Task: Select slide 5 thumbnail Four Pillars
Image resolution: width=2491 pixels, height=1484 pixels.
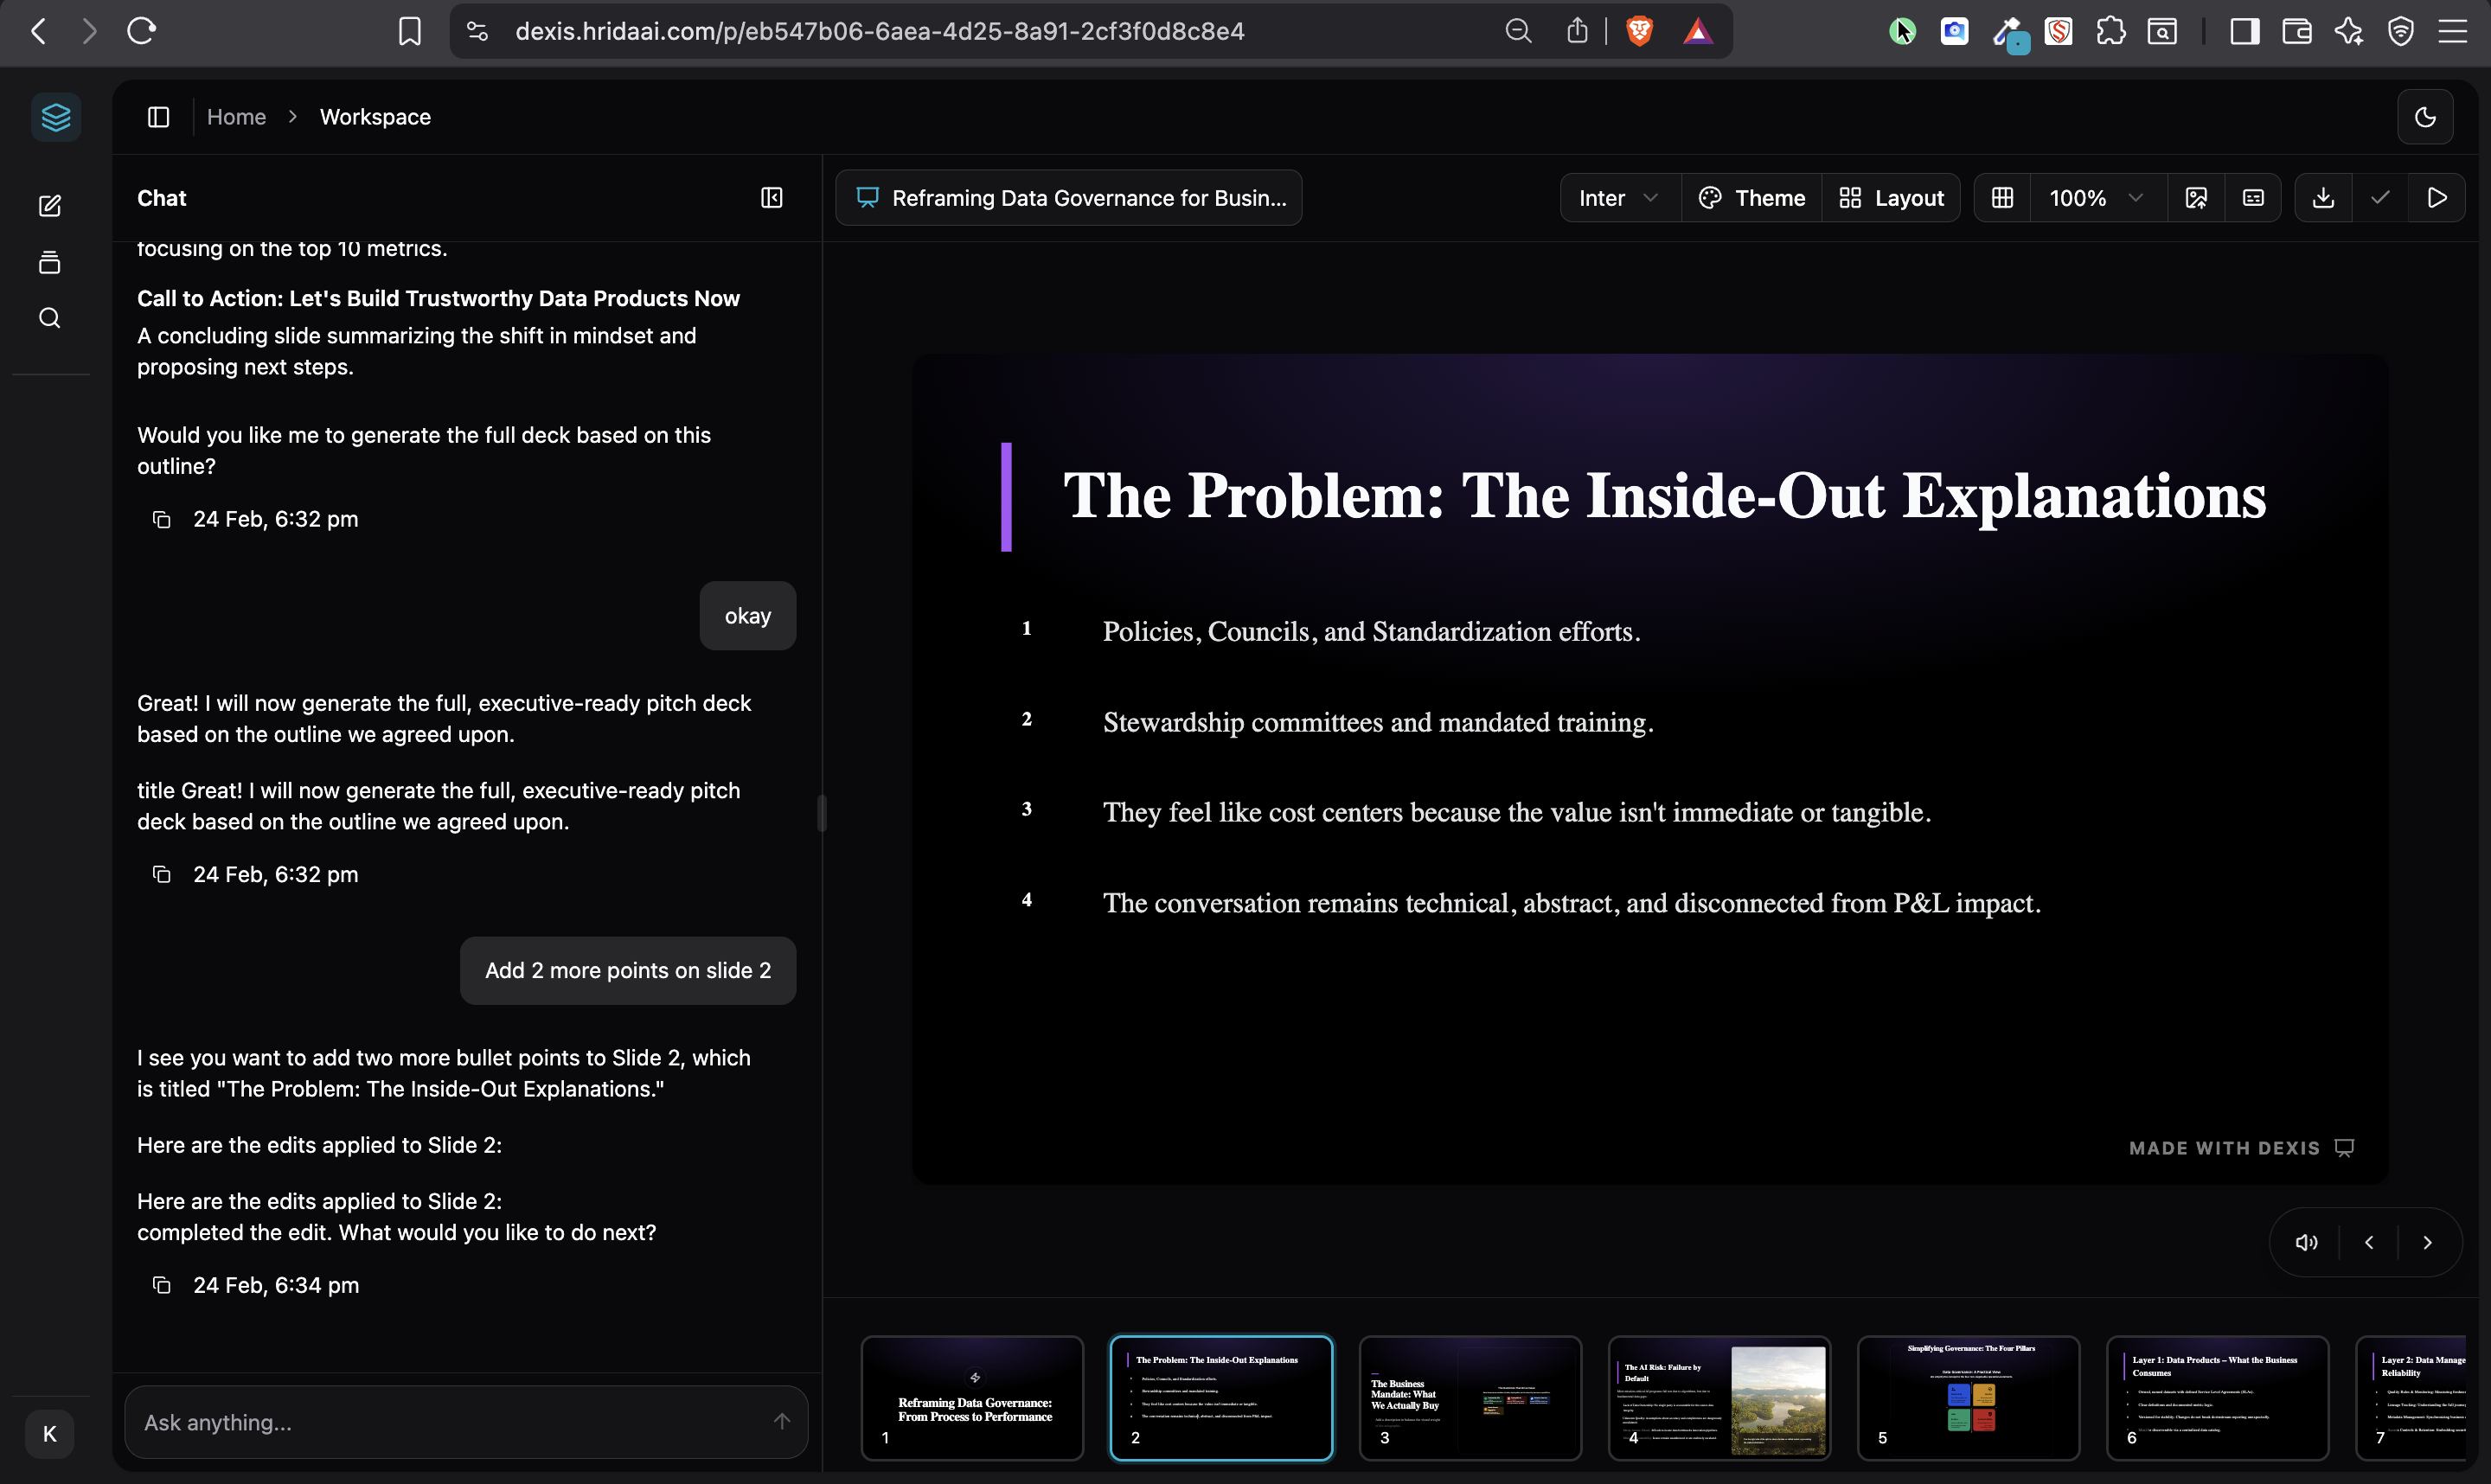Action: pyautogui.click(x=1968, y=1397)
